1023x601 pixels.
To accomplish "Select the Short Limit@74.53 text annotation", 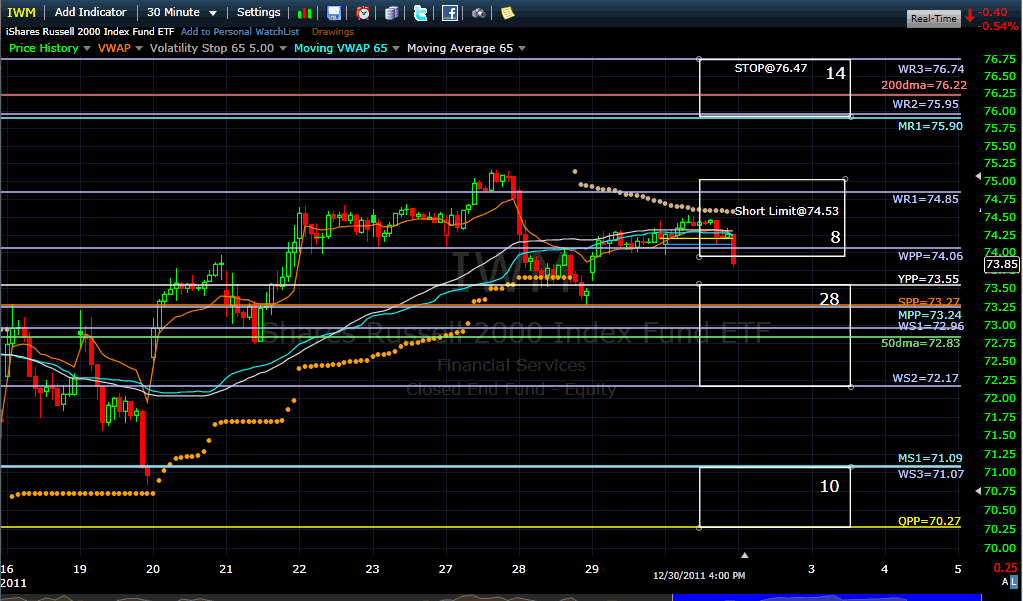I will point(787,211).
